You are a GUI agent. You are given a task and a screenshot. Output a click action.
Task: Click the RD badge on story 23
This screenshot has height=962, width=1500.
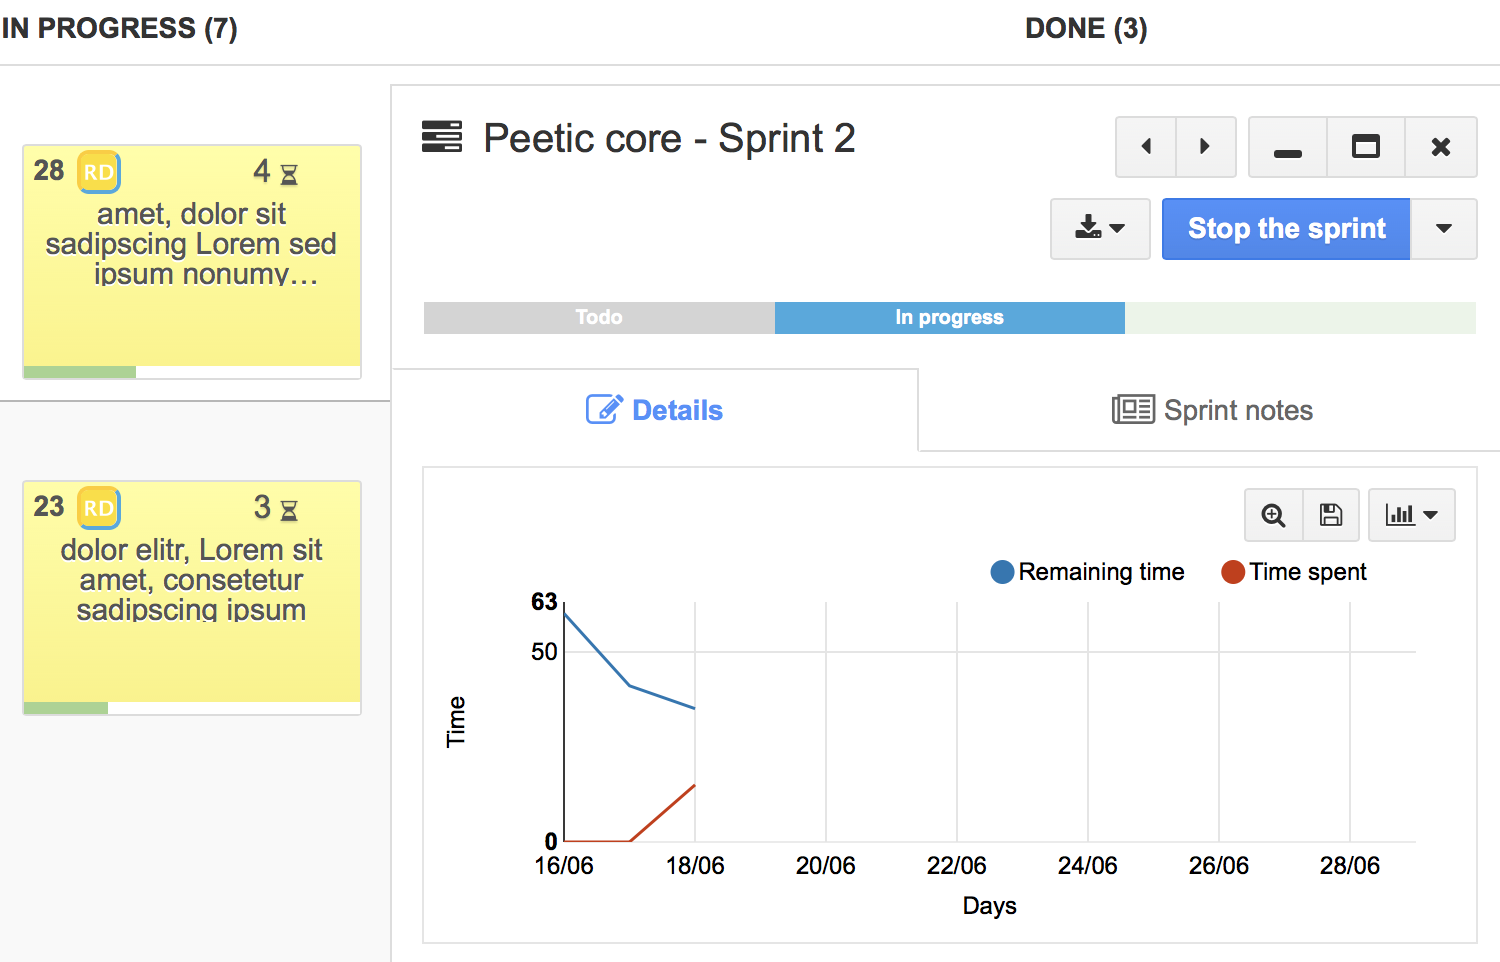pyautogui.click(x=99, y=508)
